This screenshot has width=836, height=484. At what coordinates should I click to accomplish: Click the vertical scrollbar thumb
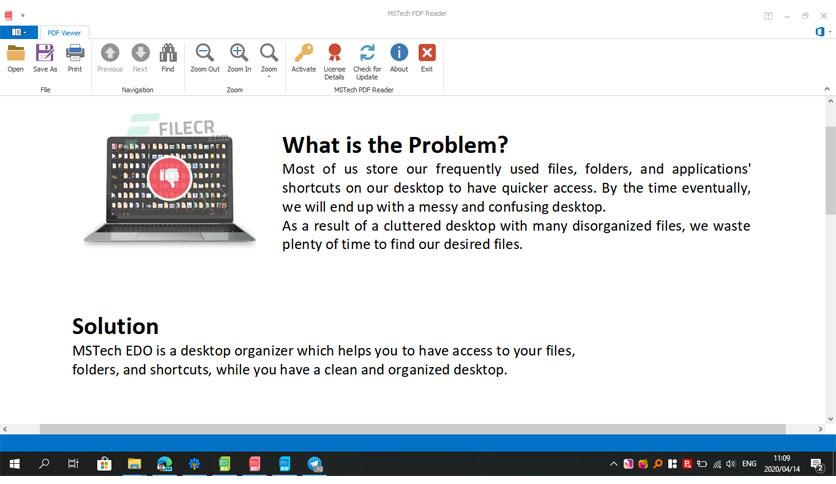click(831, 170)
